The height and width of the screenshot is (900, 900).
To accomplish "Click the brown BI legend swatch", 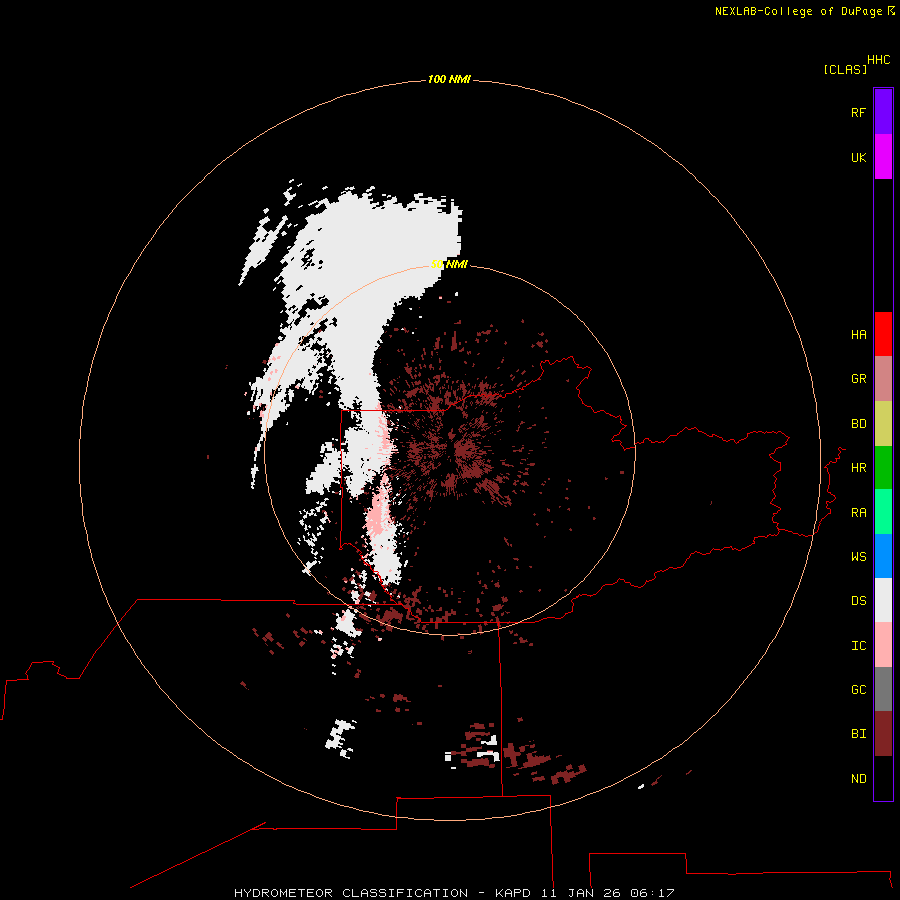I will (883, 734).
